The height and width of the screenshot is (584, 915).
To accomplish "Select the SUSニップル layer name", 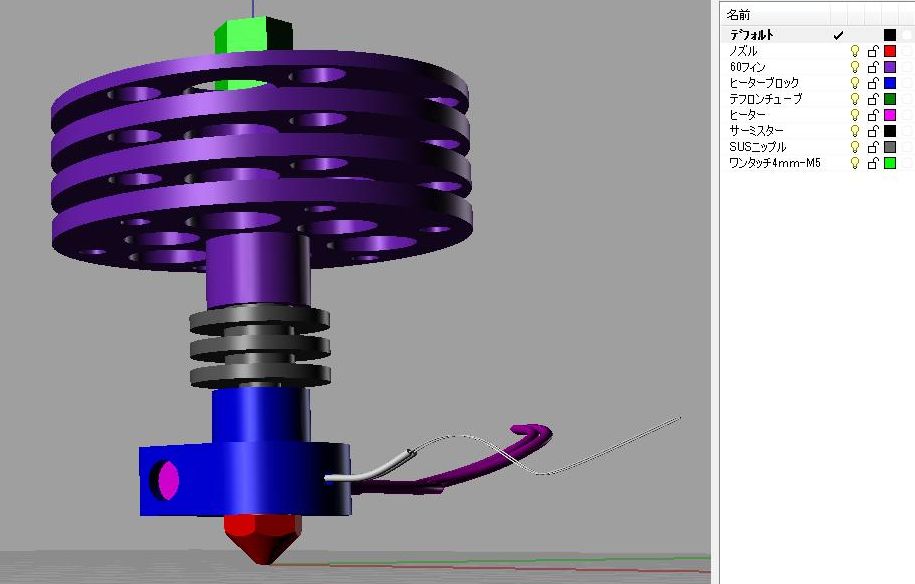I will click(x=757, y=147).
